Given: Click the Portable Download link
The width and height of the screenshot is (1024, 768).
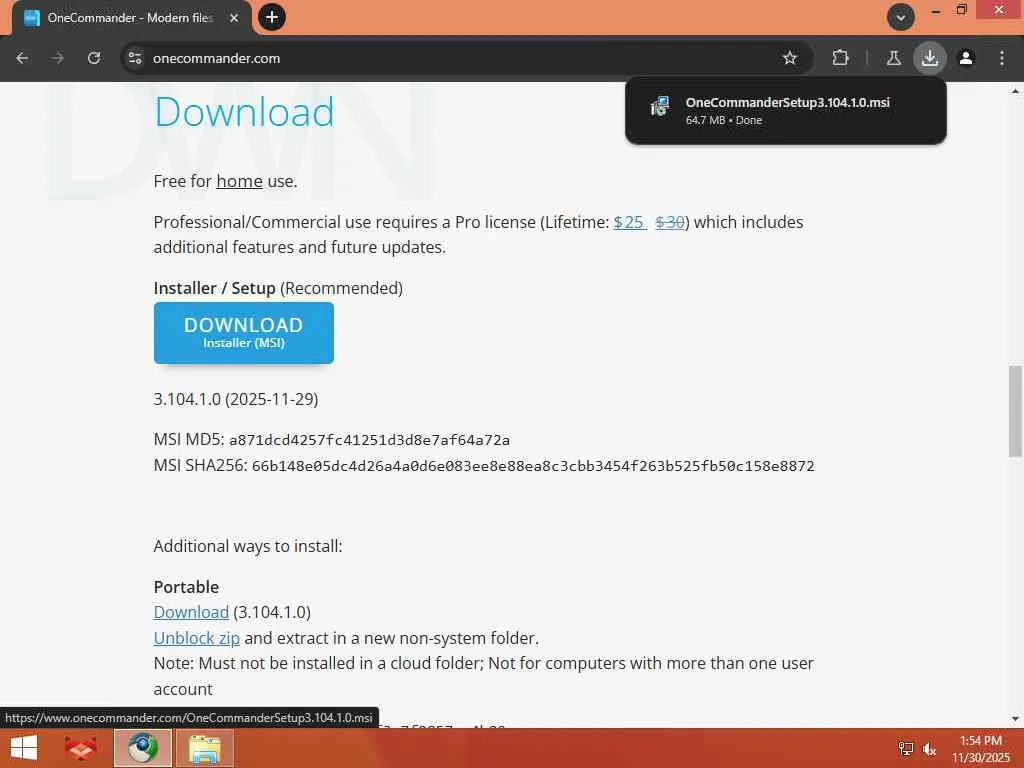Looking at the screenshot, I should (x=191, y=613).
